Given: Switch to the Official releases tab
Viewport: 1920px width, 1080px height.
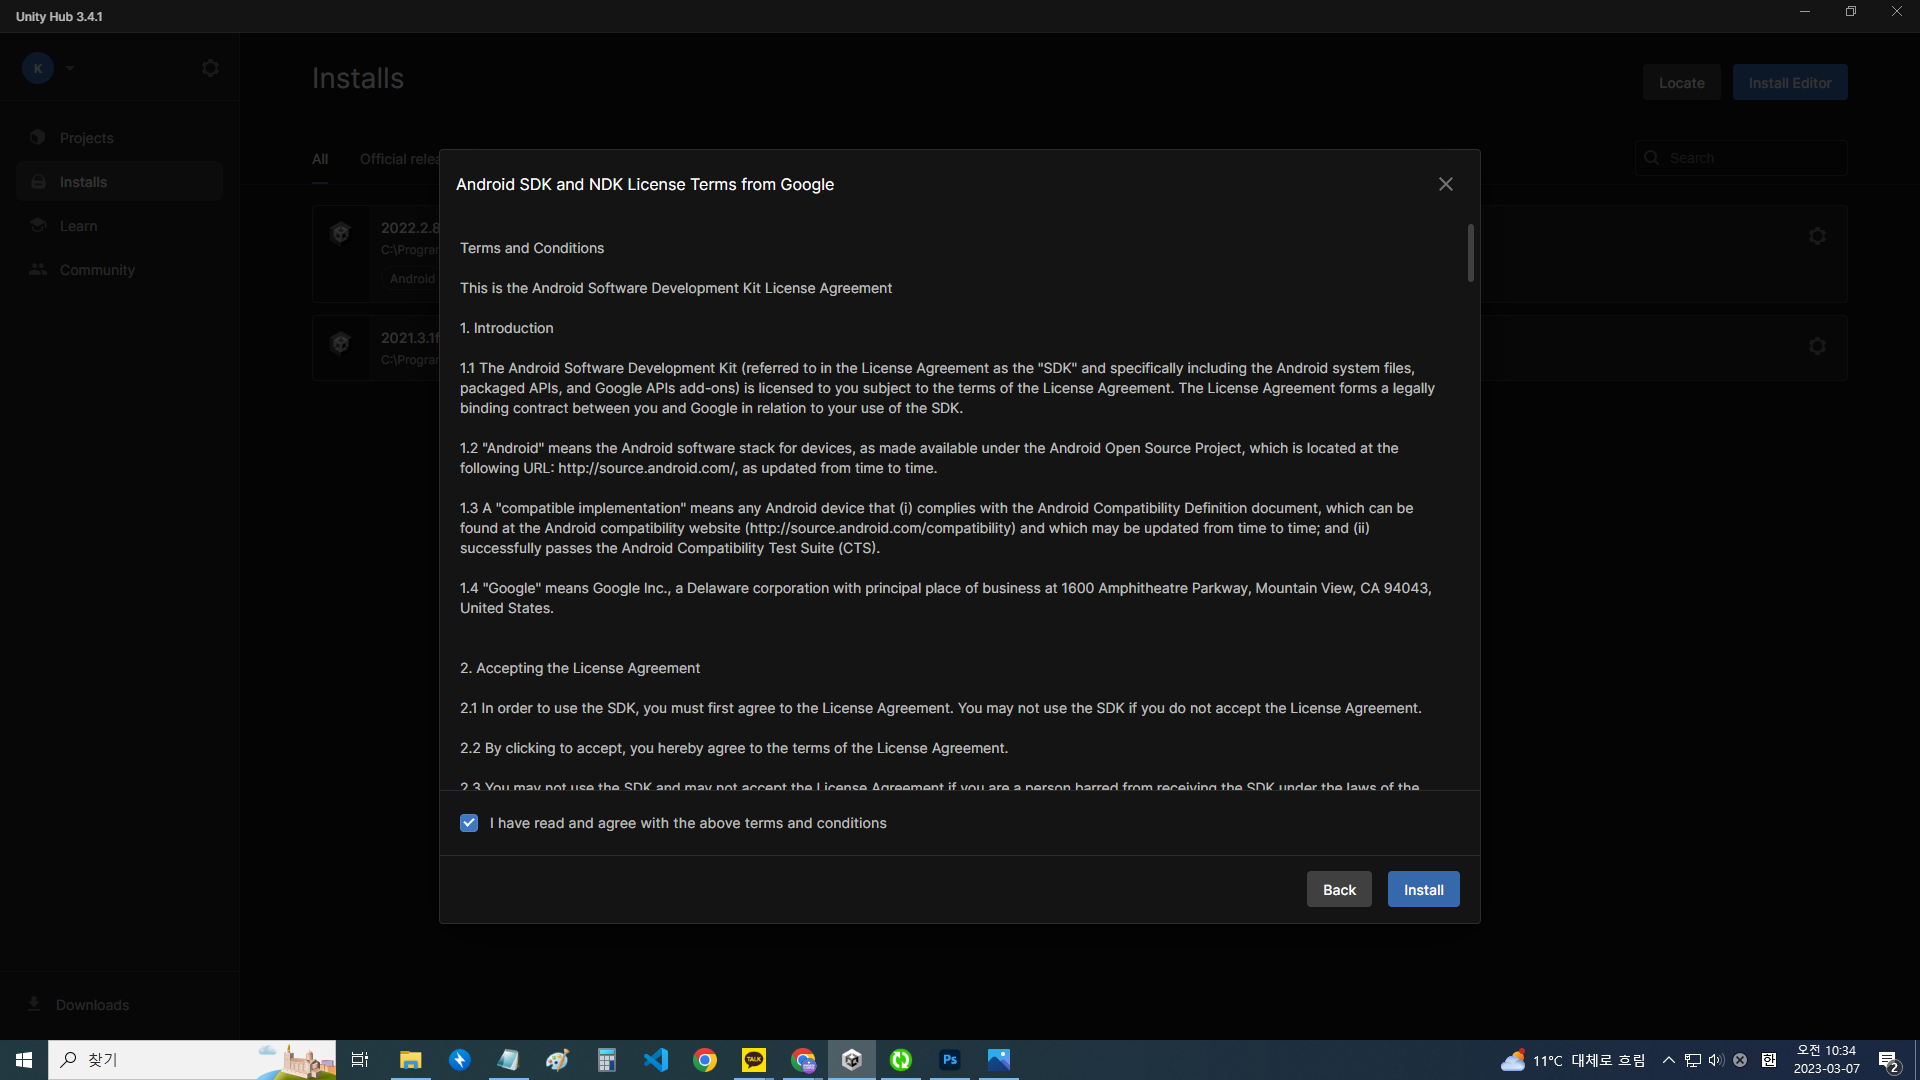Looking at the screenshot, I should pos(399,159).
